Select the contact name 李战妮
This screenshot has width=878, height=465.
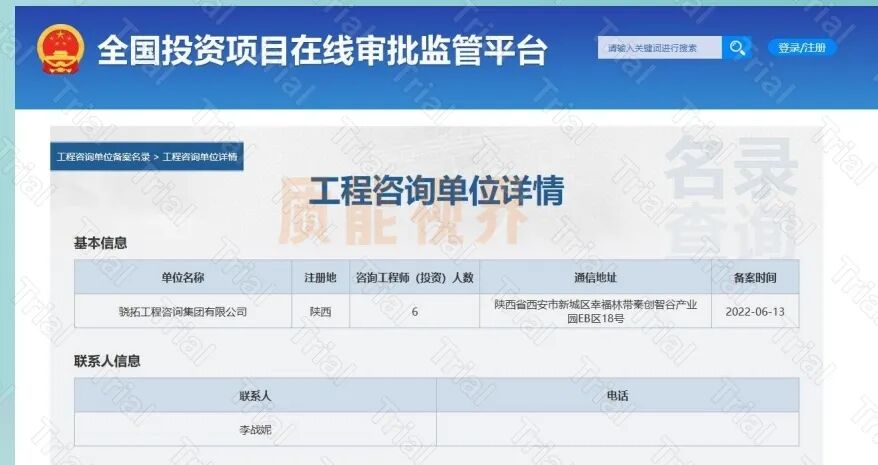(255, 429)
